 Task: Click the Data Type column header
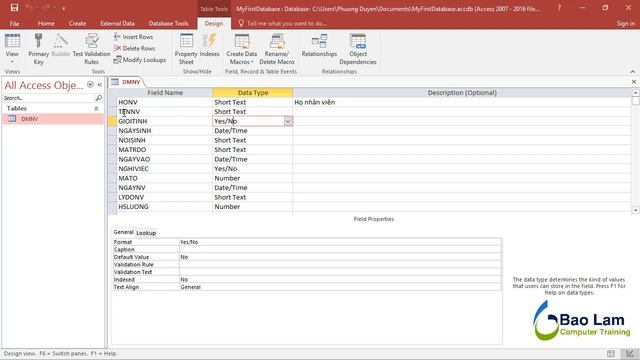pyautogui.click(x=252, y=93)
